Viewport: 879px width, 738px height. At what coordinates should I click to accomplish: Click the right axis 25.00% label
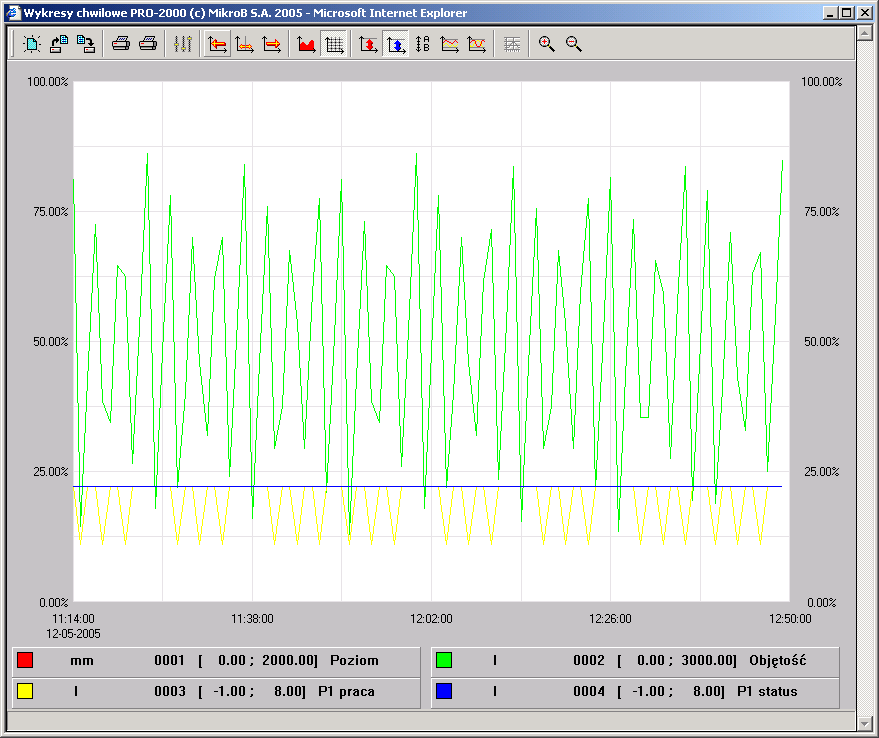(822, 472)
